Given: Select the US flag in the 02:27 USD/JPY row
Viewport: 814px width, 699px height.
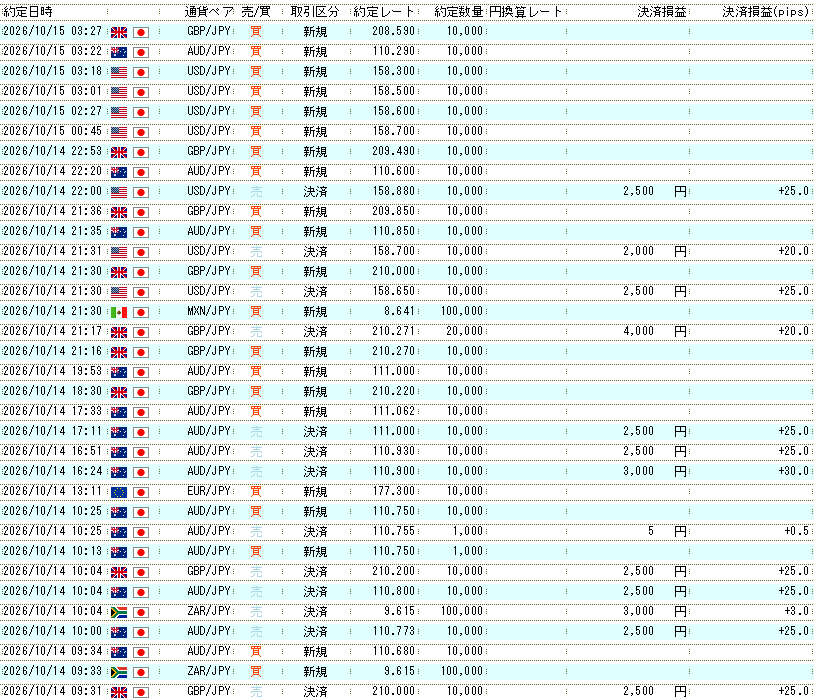Looking at the screenshot, I should click(119, 112).
